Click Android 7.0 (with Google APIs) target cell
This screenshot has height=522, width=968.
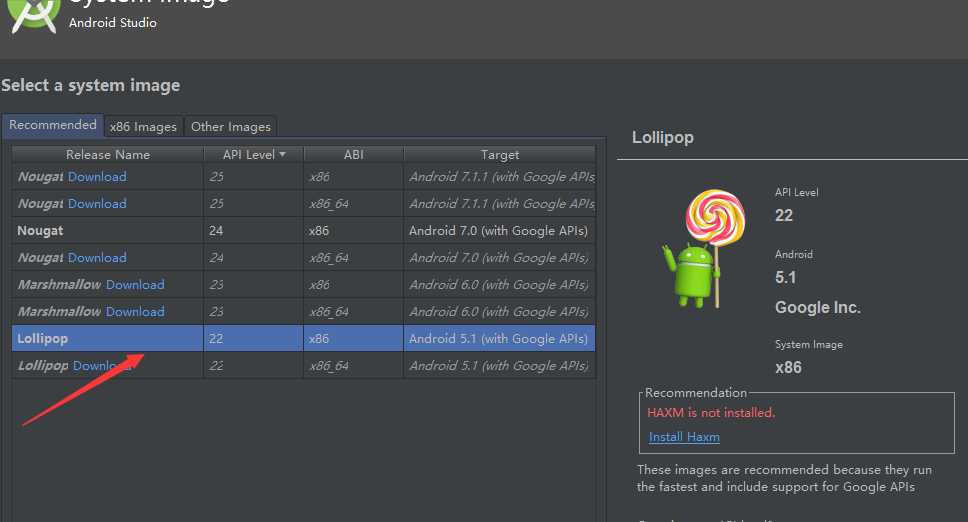pos(498,231)
